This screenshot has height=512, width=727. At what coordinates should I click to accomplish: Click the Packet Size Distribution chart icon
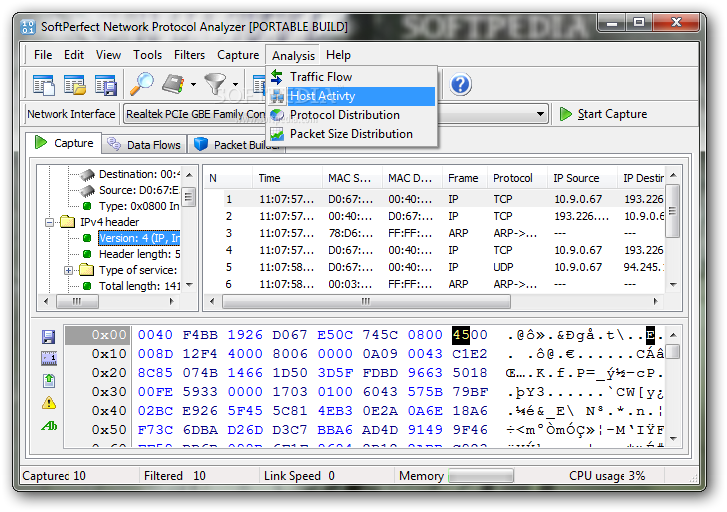277,134
